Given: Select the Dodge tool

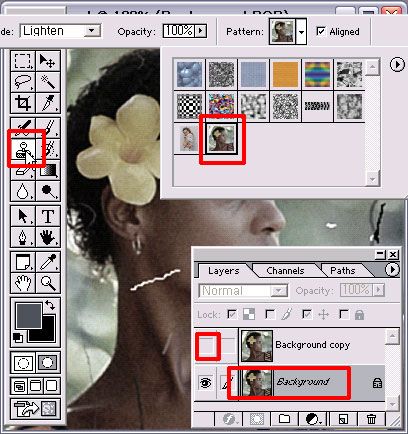Looking at the screenshot, I should pos(48,191).
